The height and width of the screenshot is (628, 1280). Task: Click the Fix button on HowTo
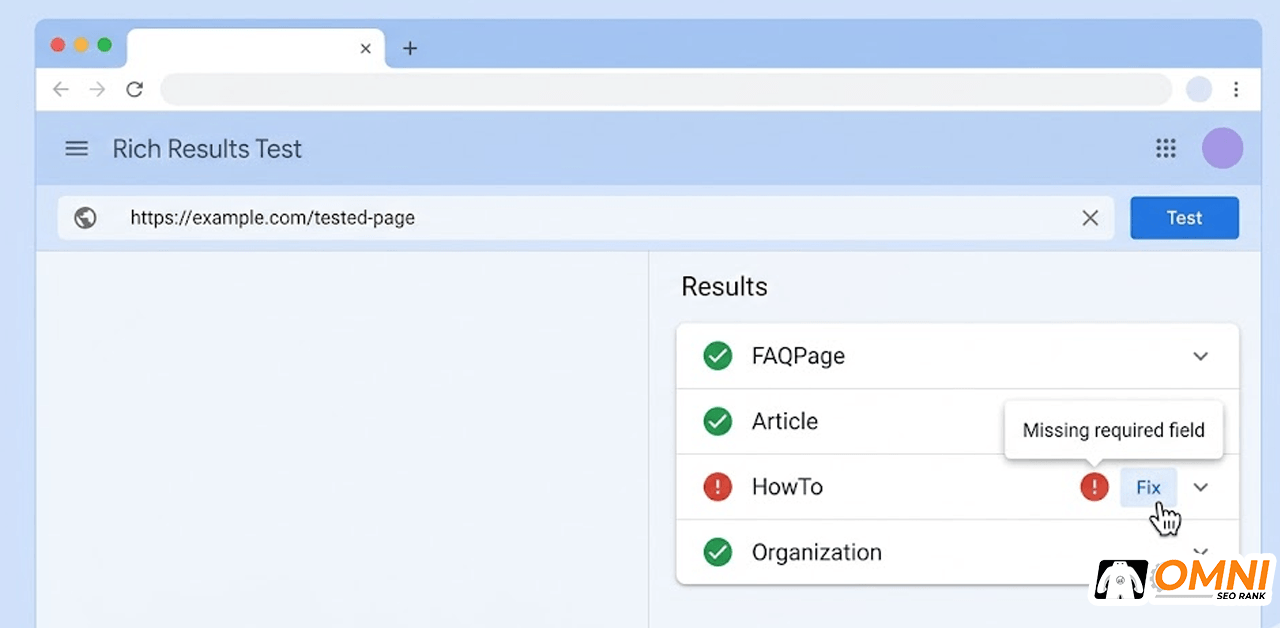[x=1148, y=487]
